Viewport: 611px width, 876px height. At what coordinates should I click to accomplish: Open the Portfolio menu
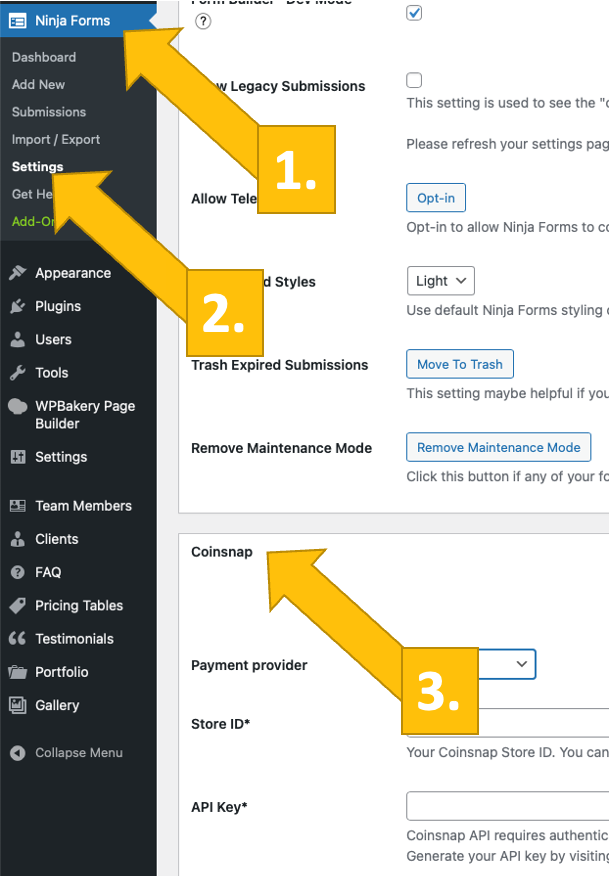point(61,672)
